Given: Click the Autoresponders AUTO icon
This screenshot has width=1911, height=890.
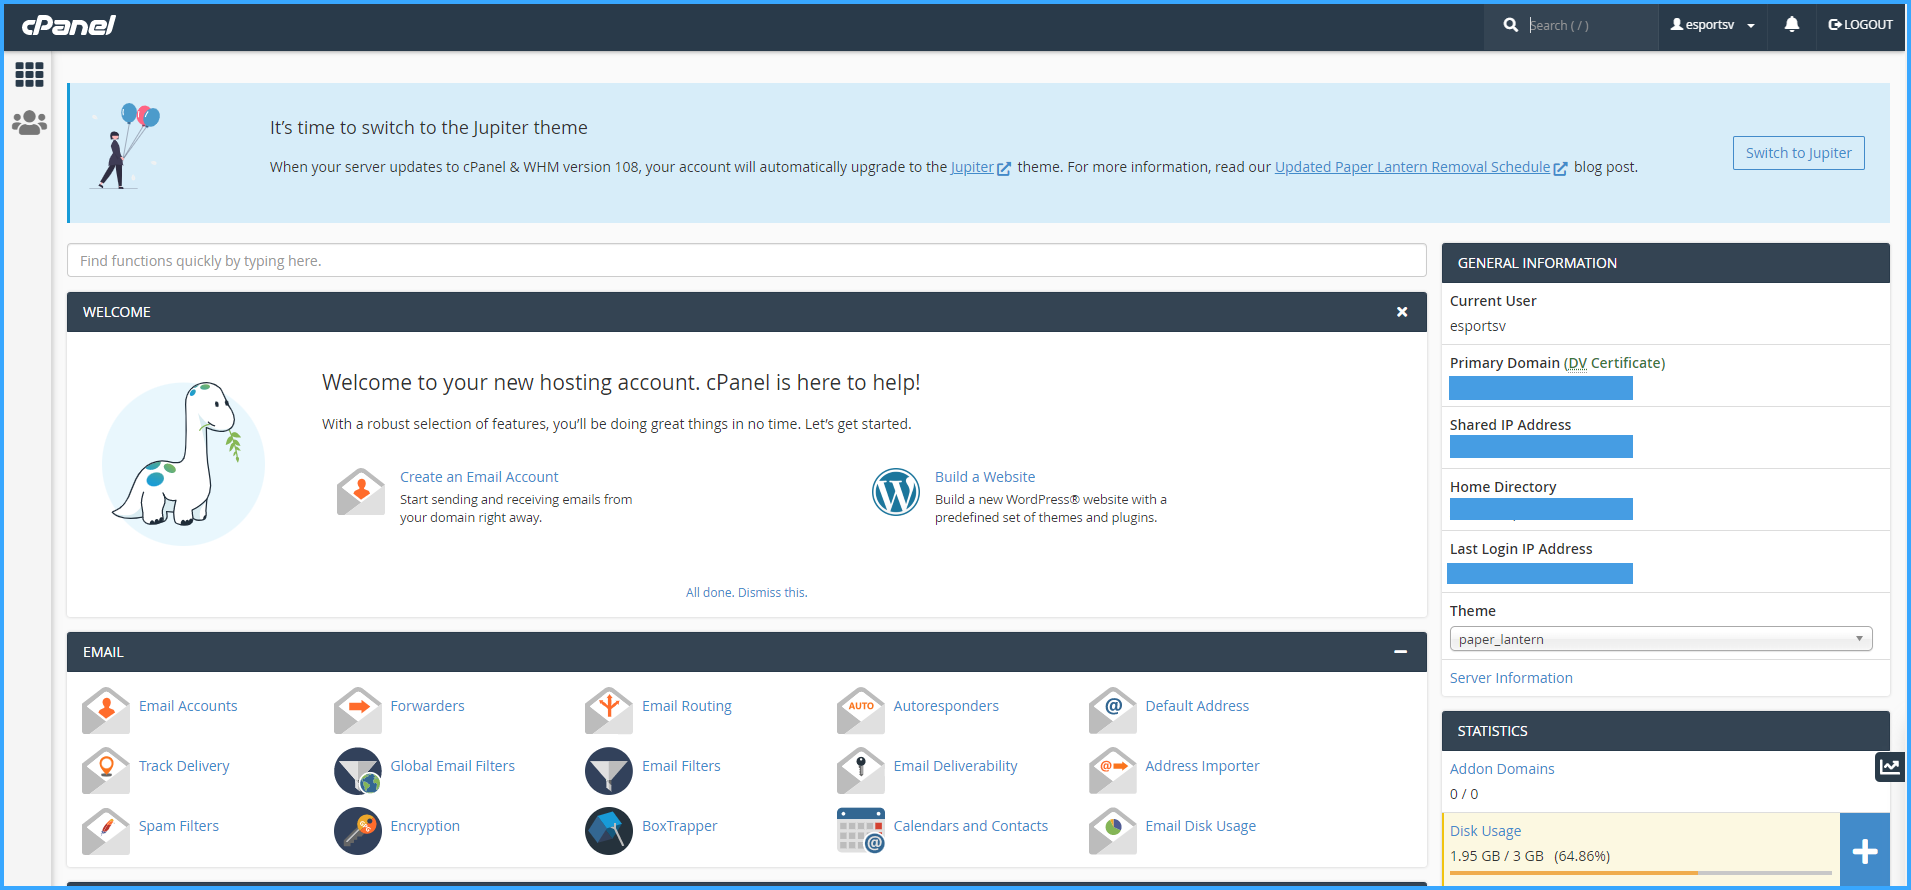Looking at the screenshot, I should (x=861, y=710).
